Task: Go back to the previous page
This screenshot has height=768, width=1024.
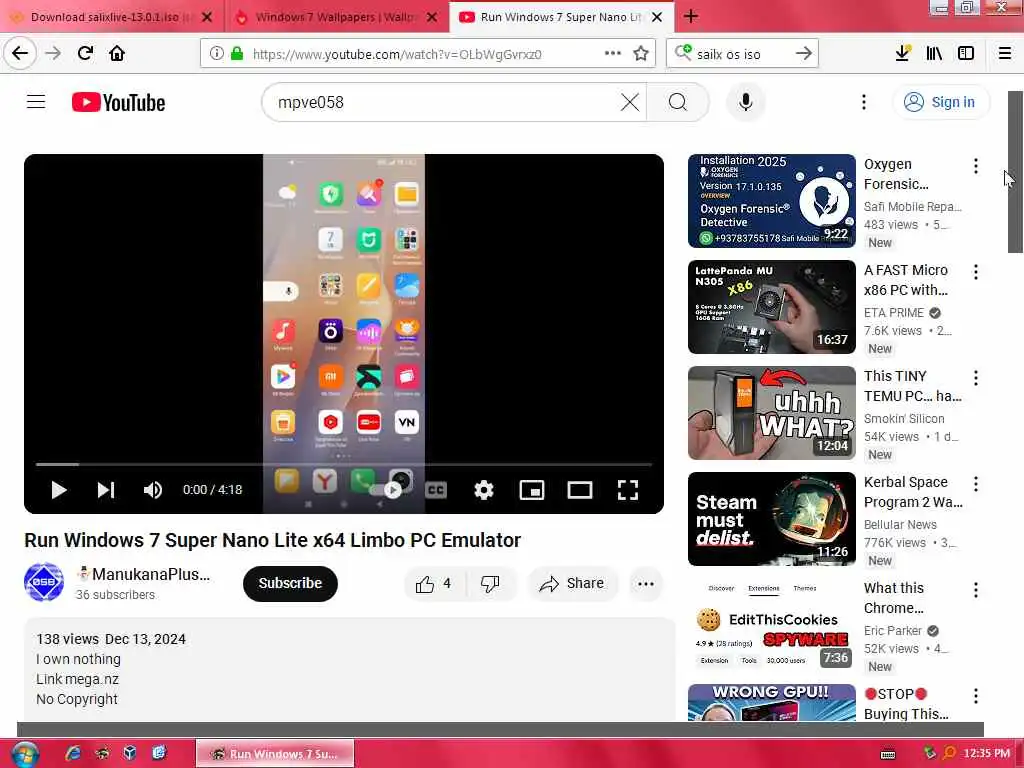Action: (20, 53)
